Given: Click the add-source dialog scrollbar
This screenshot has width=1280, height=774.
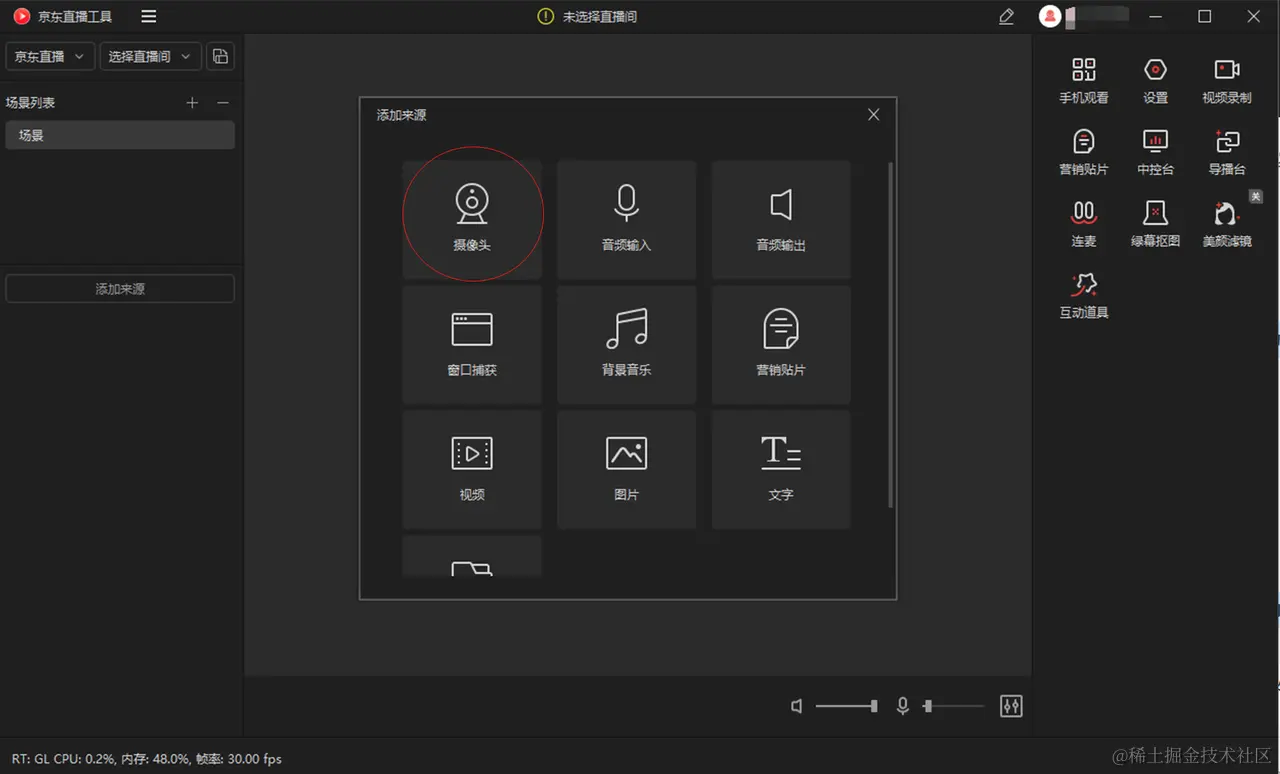Looking at the screenshot, I should tap(890, 335).
